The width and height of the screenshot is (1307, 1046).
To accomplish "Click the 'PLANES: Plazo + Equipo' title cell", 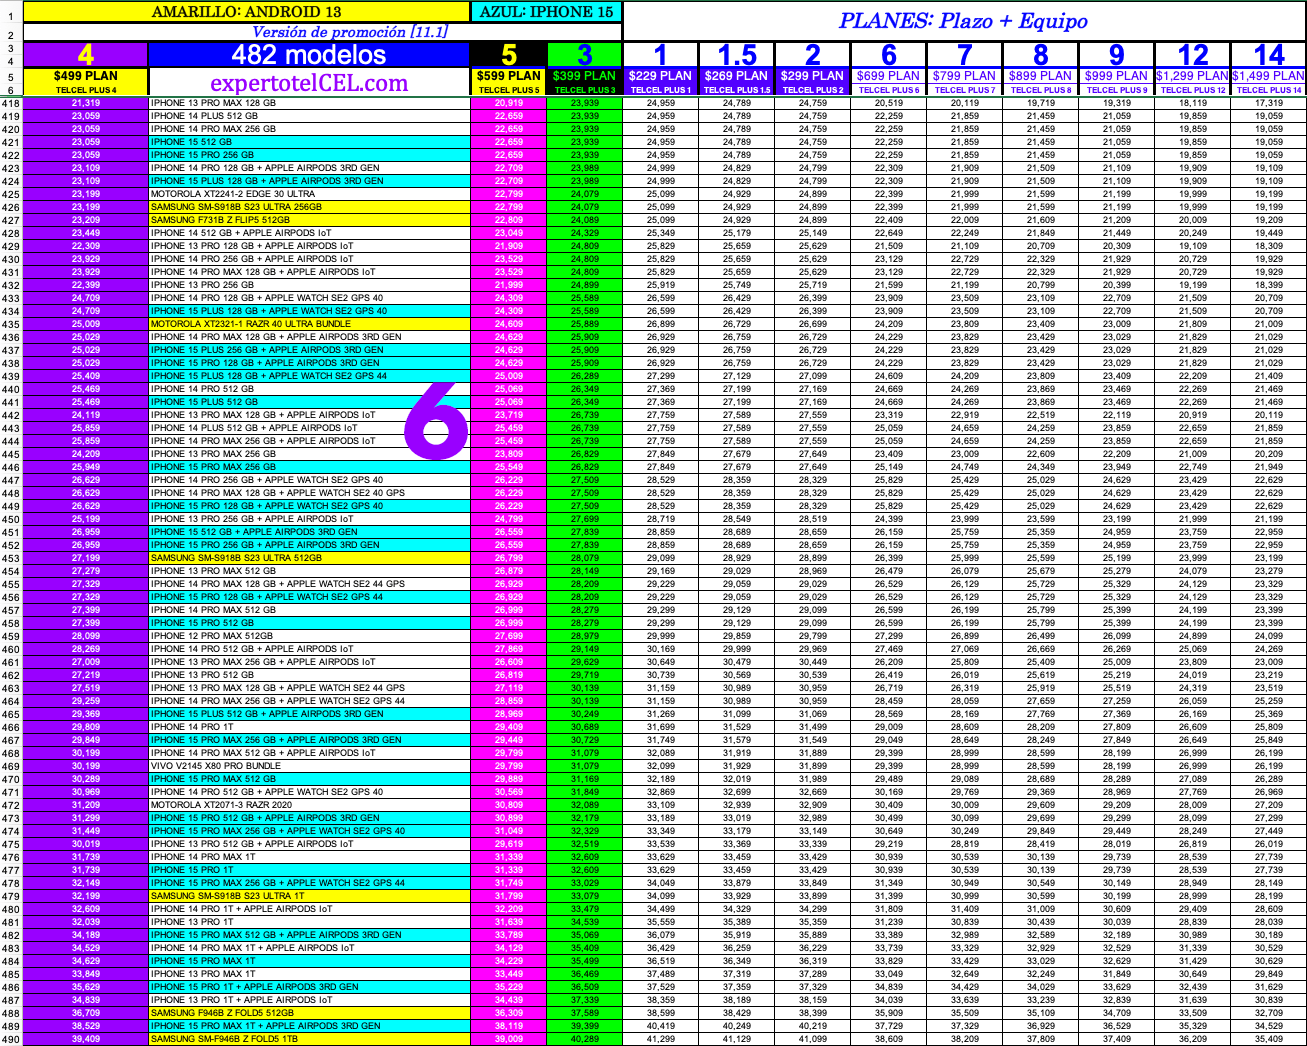I will pyautogui.click(x=964, y=21).
